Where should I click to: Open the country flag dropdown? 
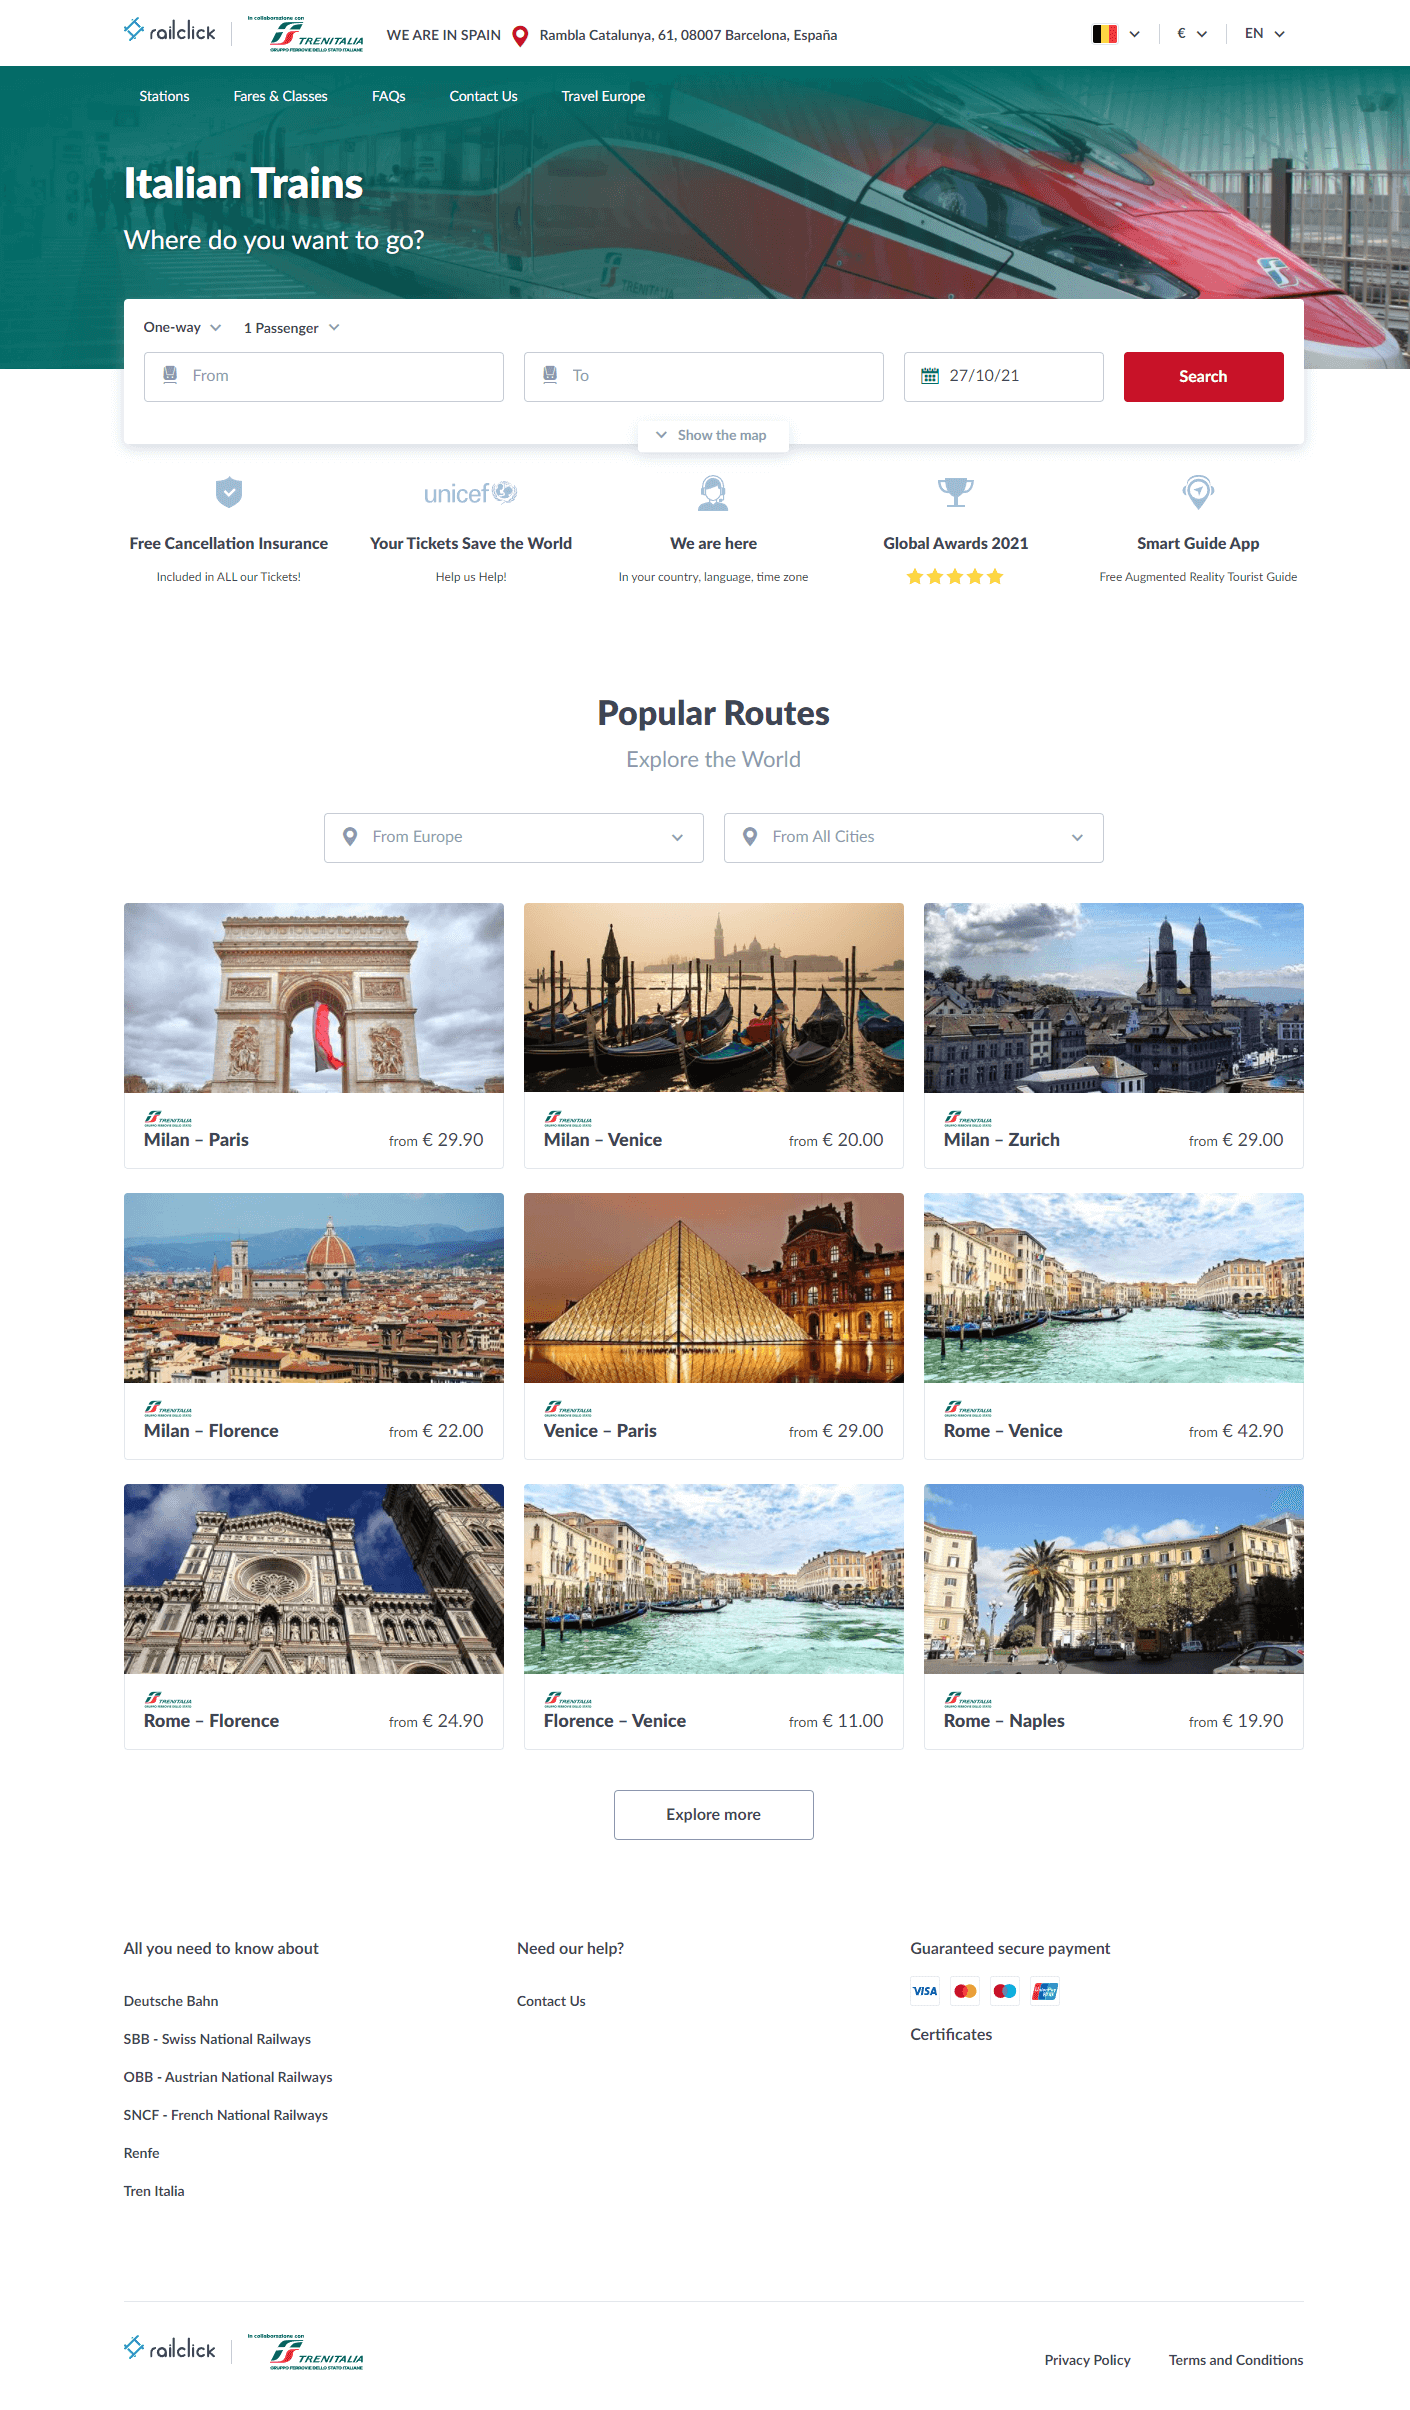click(x=1116, y=34)
